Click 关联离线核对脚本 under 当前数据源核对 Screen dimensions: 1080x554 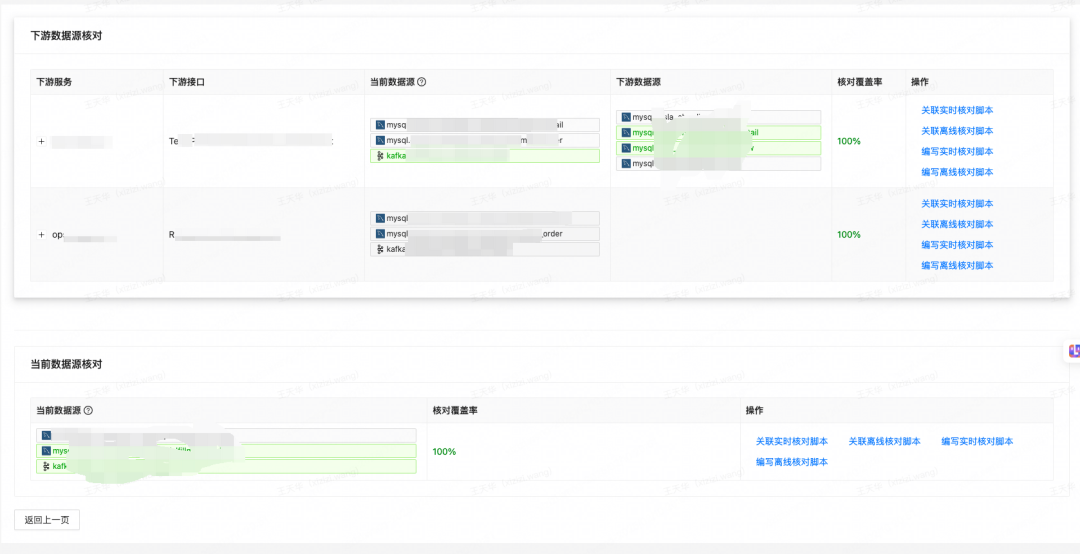pos(884,442)
